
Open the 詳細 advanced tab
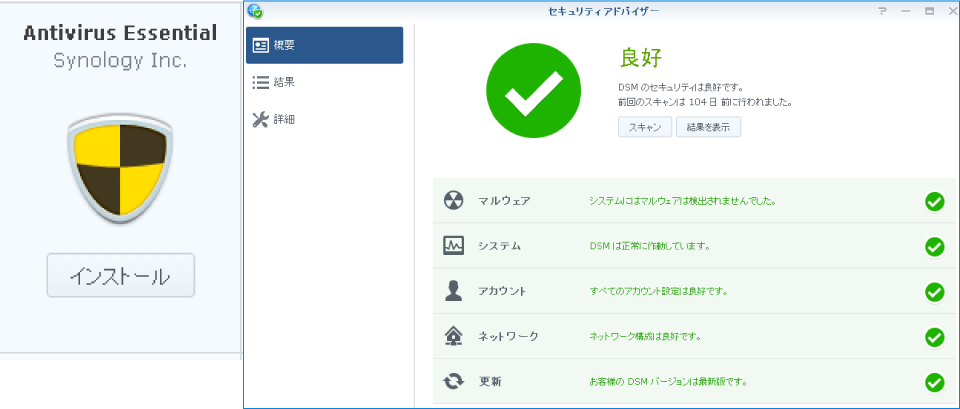coord(324,119)
